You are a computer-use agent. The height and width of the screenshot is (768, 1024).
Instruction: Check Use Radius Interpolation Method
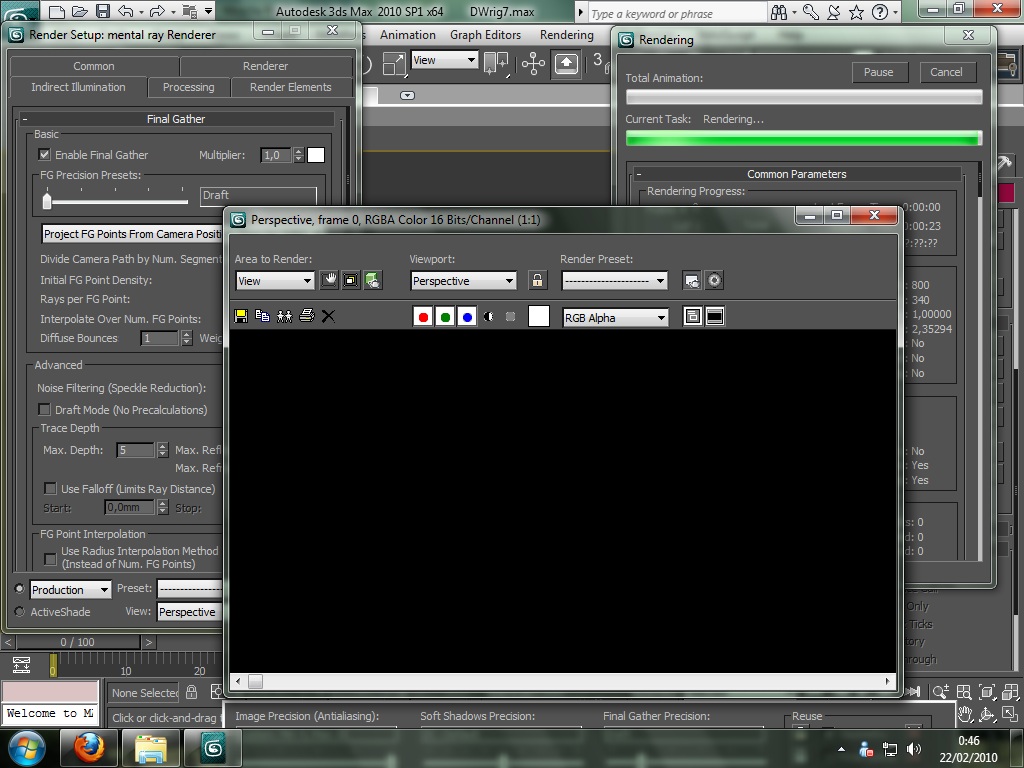pyautogui.click(x=50, y=559)
